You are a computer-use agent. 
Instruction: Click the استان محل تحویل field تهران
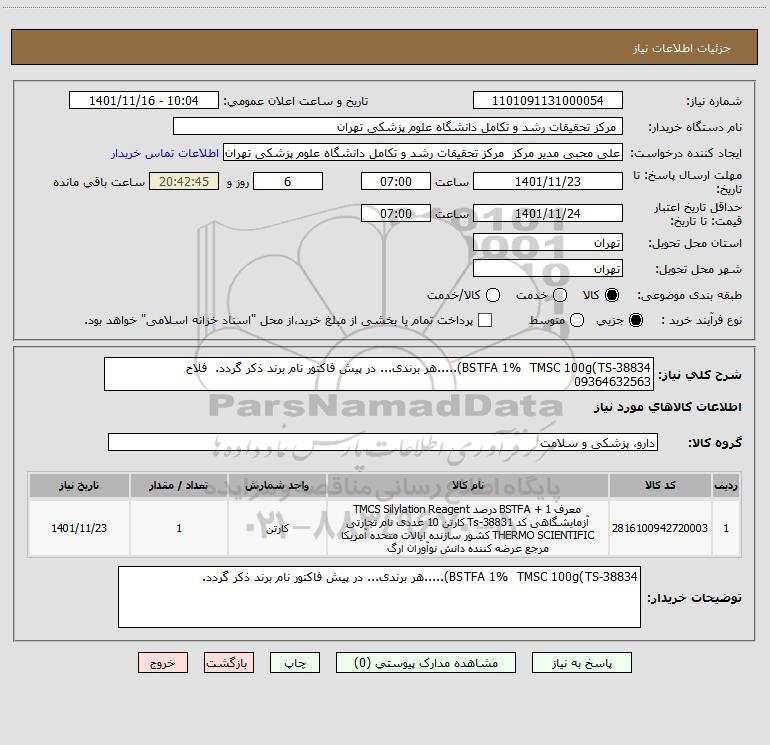[548, 243]
